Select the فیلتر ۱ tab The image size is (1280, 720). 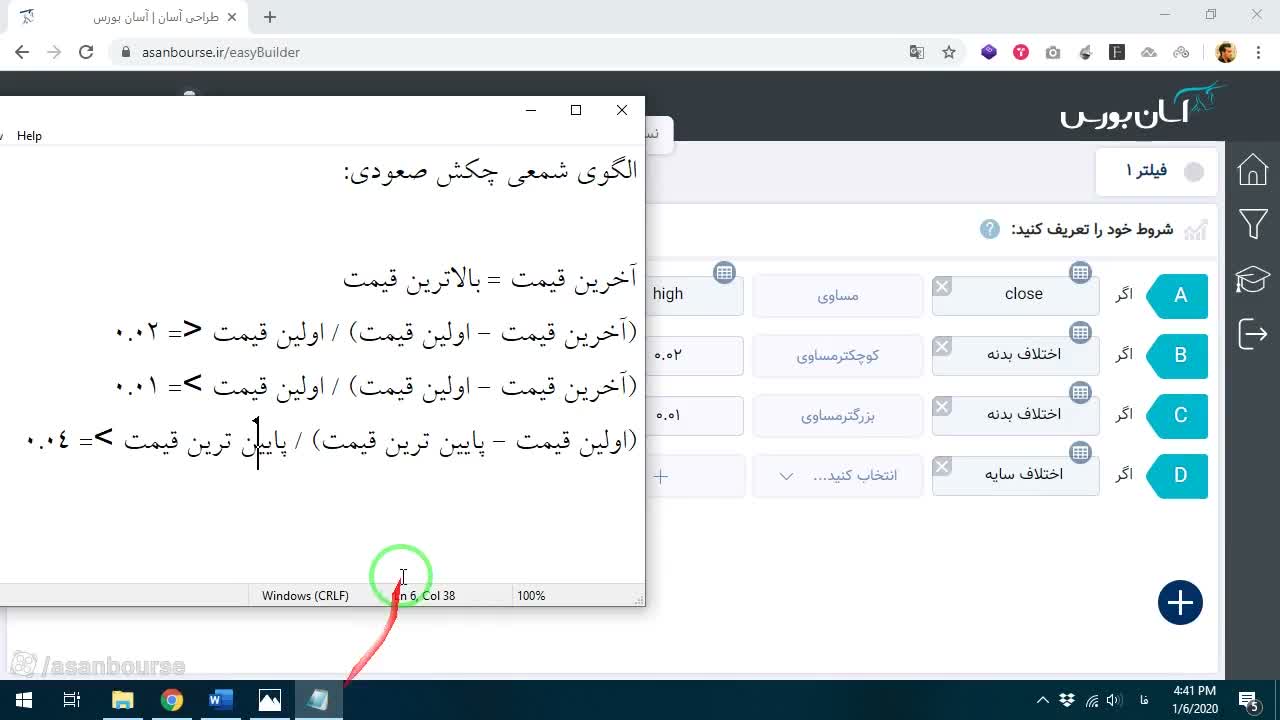[1158, 172]
